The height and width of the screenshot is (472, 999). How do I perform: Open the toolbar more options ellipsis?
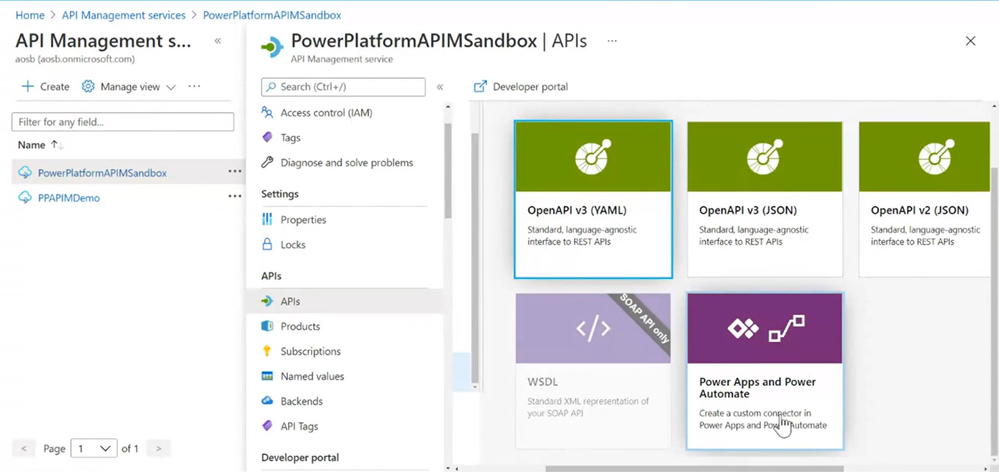click(194, 86)
